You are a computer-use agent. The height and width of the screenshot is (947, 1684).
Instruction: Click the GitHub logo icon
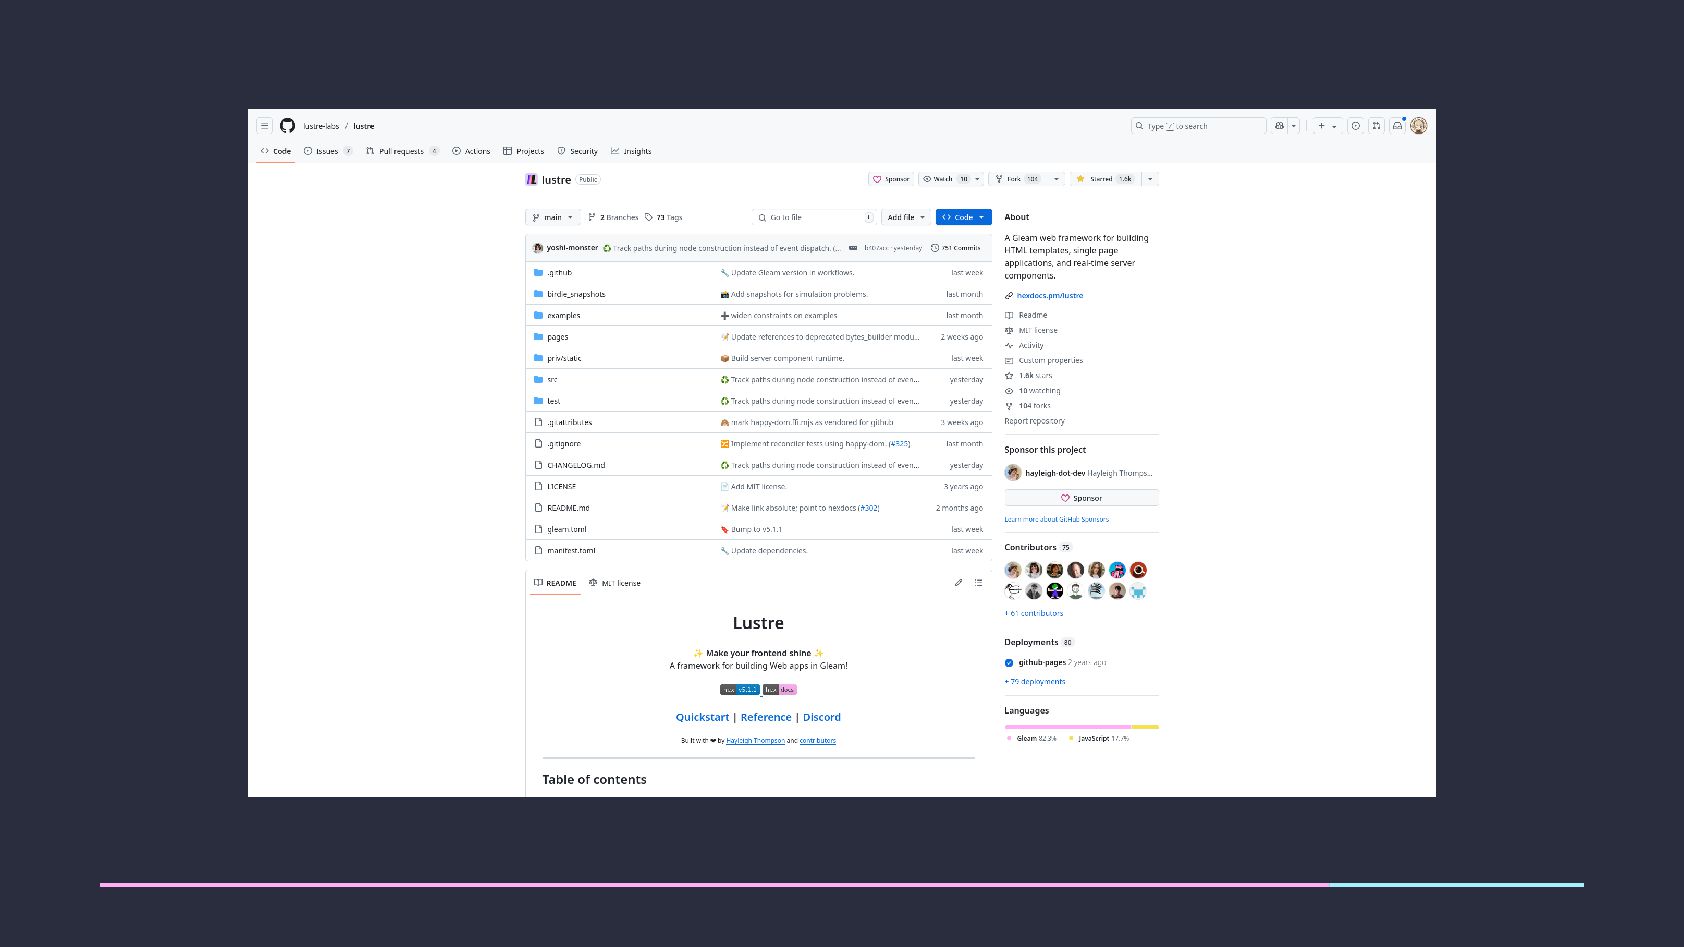pos(288,126)
